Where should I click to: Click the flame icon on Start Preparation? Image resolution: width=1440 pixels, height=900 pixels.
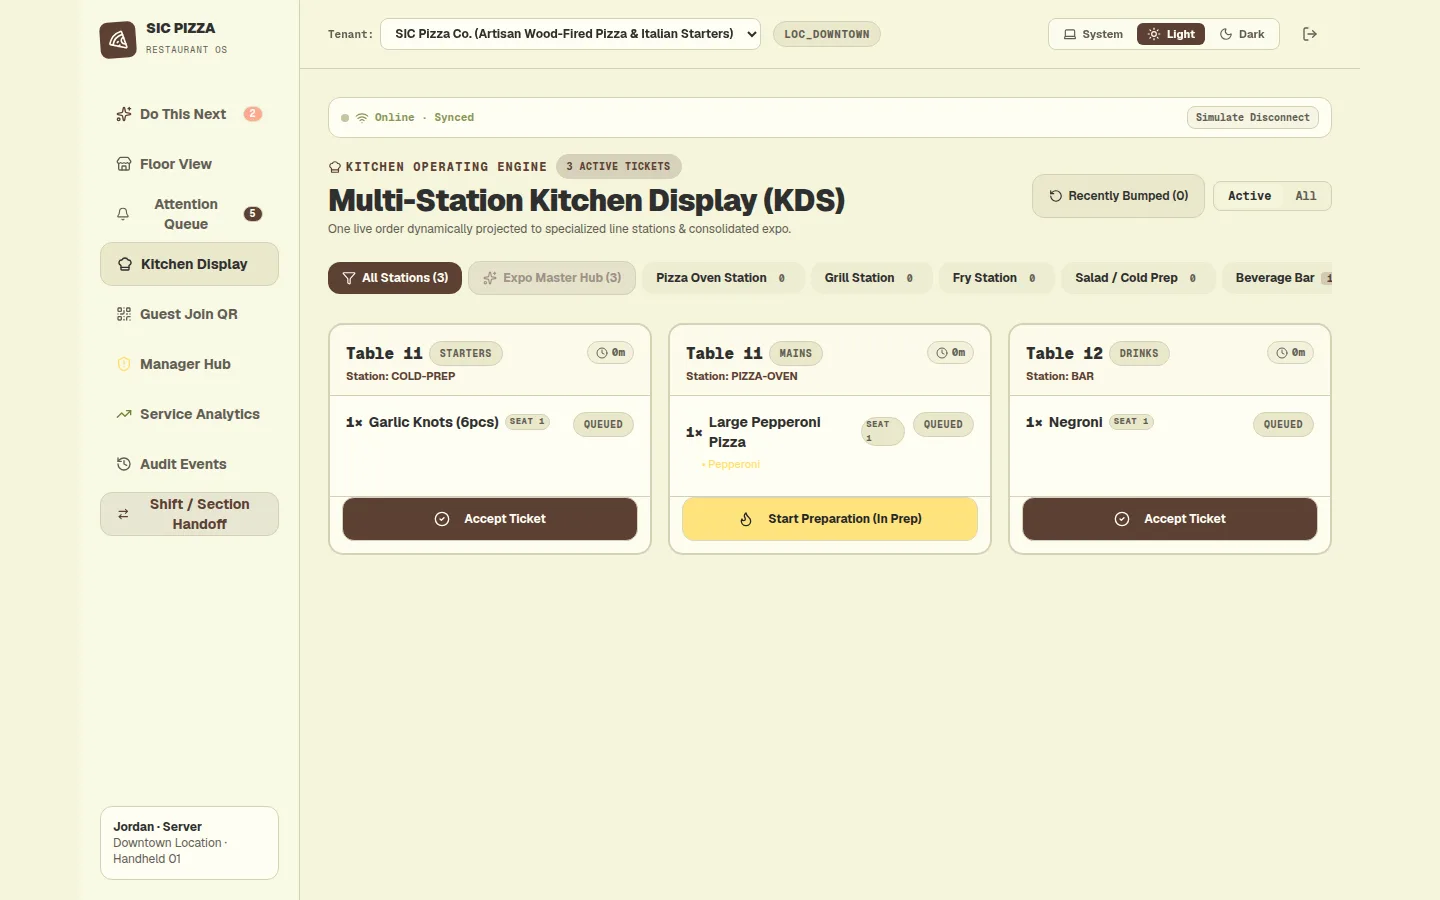point(746,519)
